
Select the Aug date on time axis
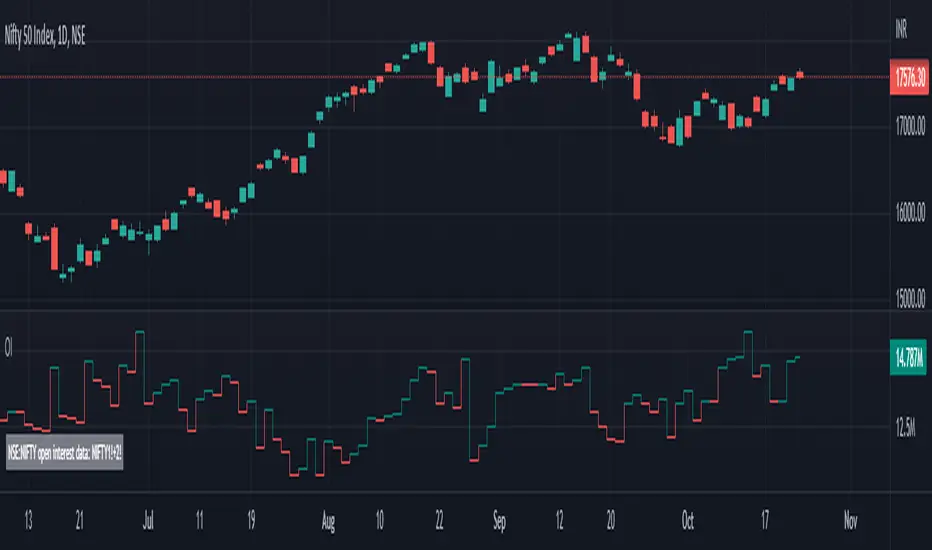coord(328,521)
